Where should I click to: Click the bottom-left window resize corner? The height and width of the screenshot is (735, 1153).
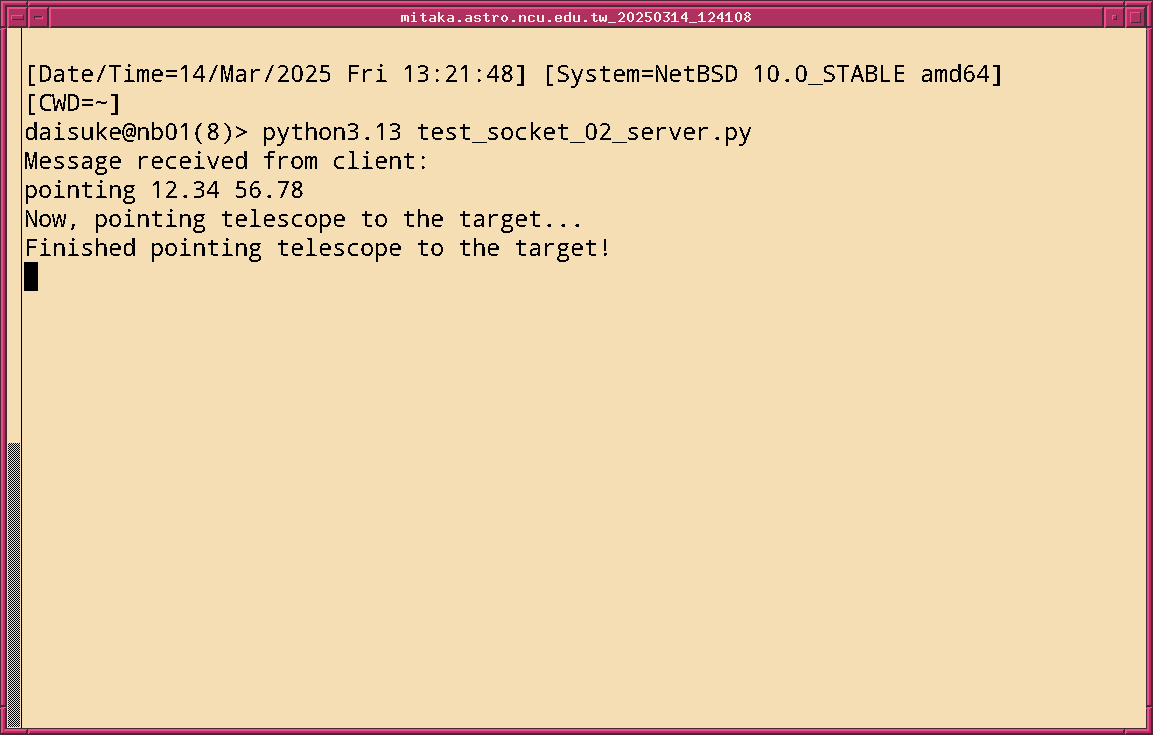point(4,730)
